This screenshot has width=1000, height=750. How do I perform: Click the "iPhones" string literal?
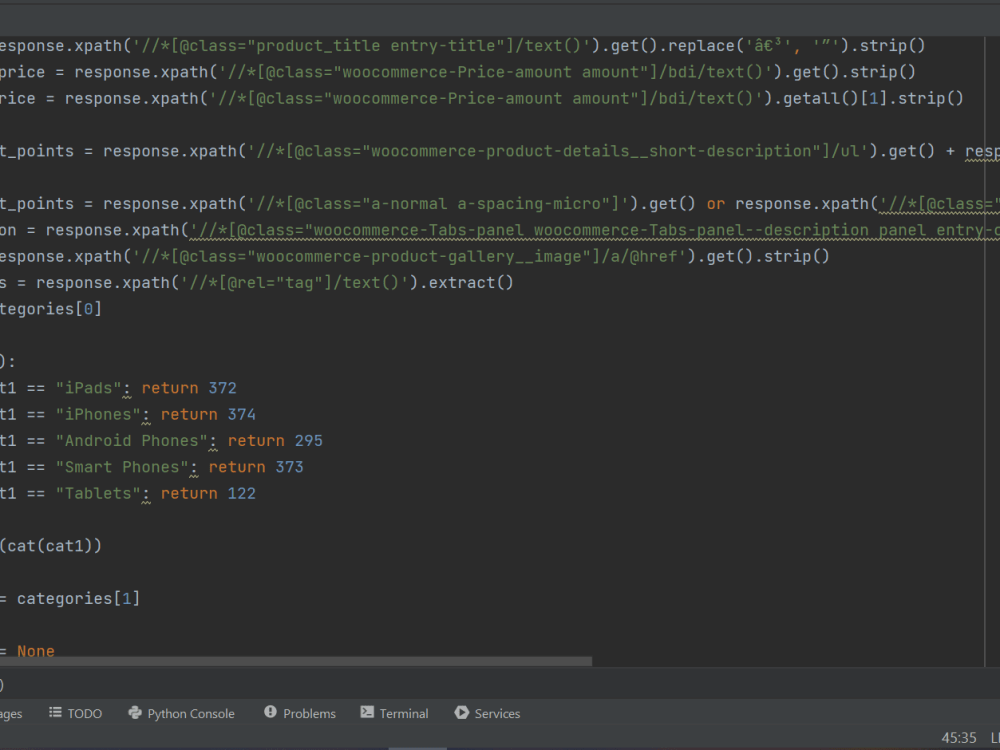[98, 415]
